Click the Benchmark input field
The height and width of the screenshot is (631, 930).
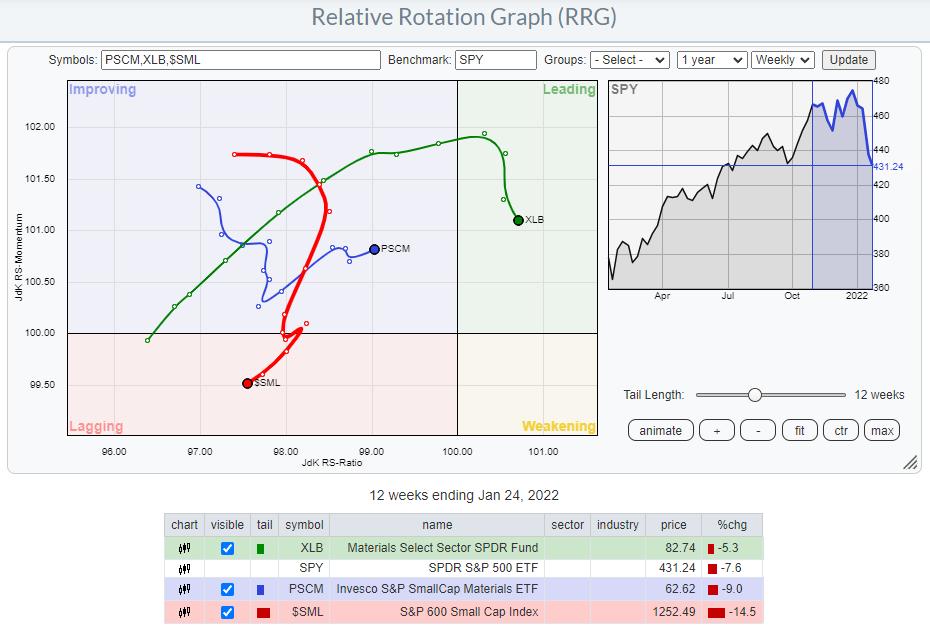tap(496, 60)
